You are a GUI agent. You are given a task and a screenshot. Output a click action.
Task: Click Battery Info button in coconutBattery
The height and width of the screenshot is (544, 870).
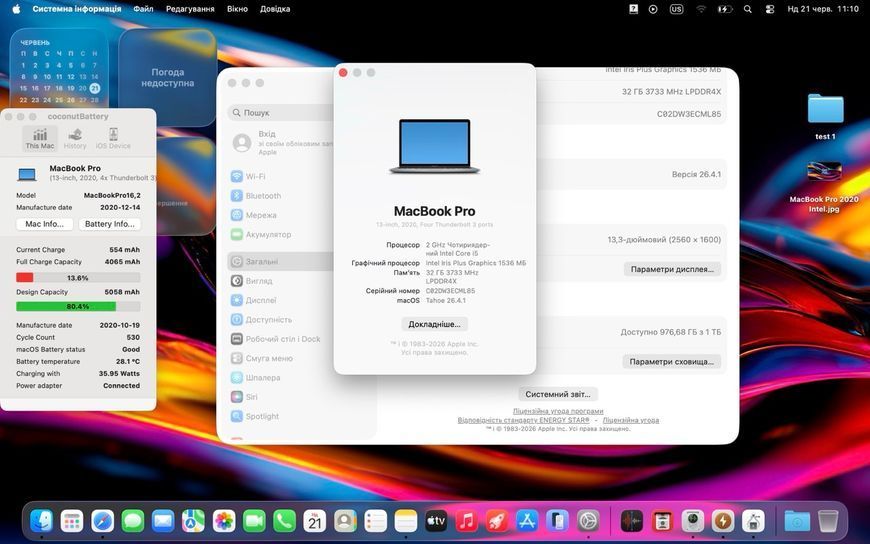110,224
